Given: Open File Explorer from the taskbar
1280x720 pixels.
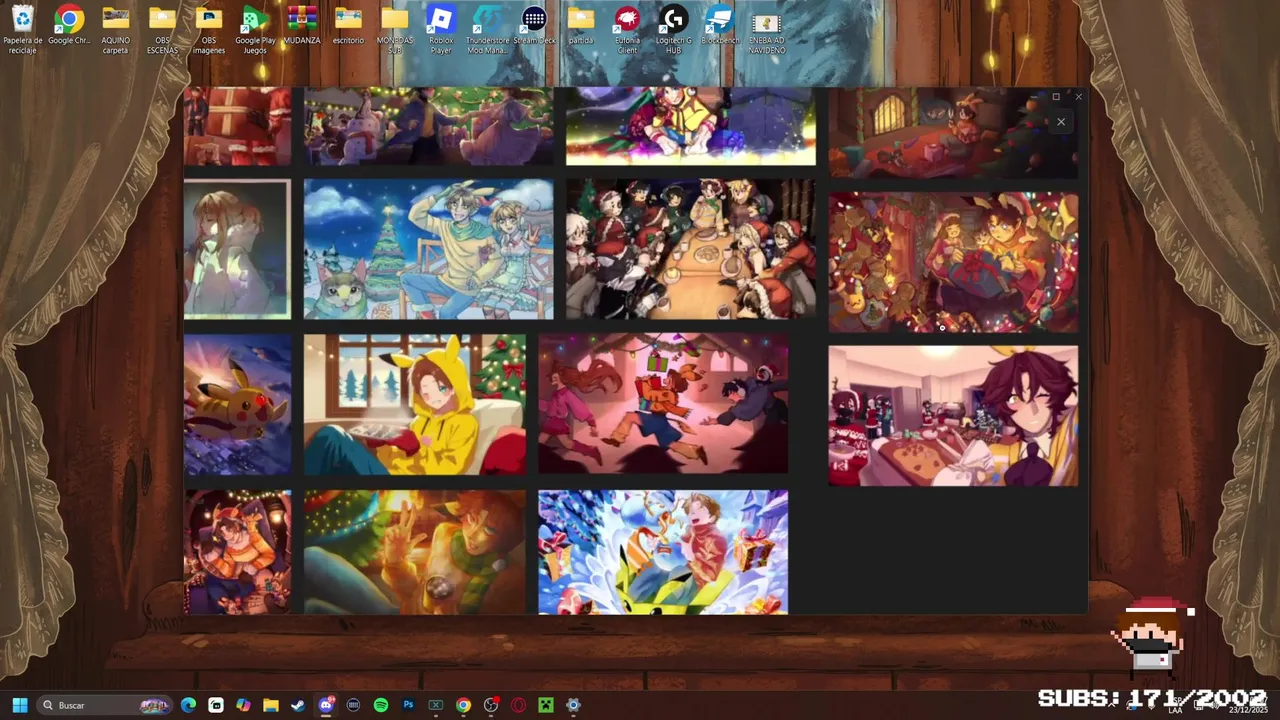Looking at the screenshot, I should 271,705.
